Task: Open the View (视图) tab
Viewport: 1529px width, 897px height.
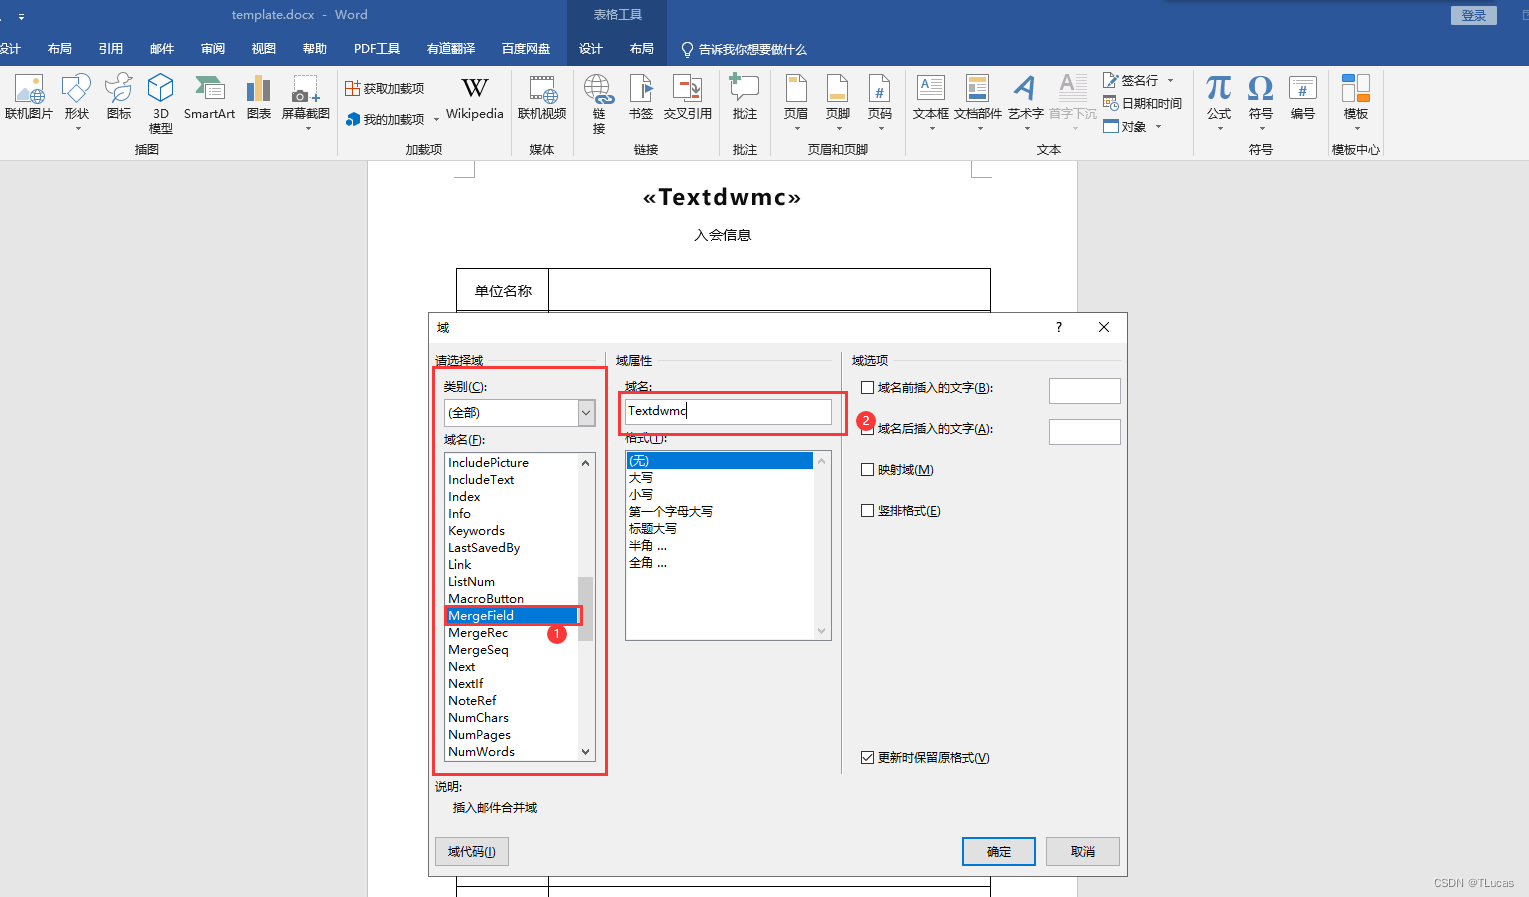Action: coord(264,49)
